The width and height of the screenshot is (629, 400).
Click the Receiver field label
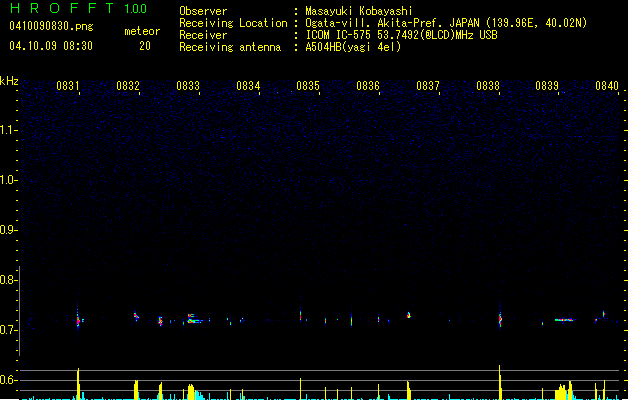pyautogui.click(x=203, y=35)
